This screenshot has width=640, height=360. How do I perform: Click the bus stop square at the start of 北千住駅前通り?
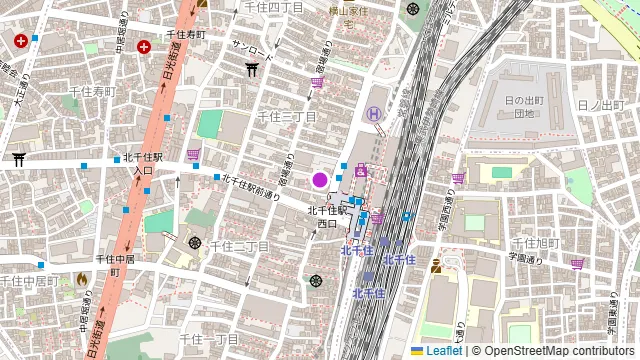[217, 177]
